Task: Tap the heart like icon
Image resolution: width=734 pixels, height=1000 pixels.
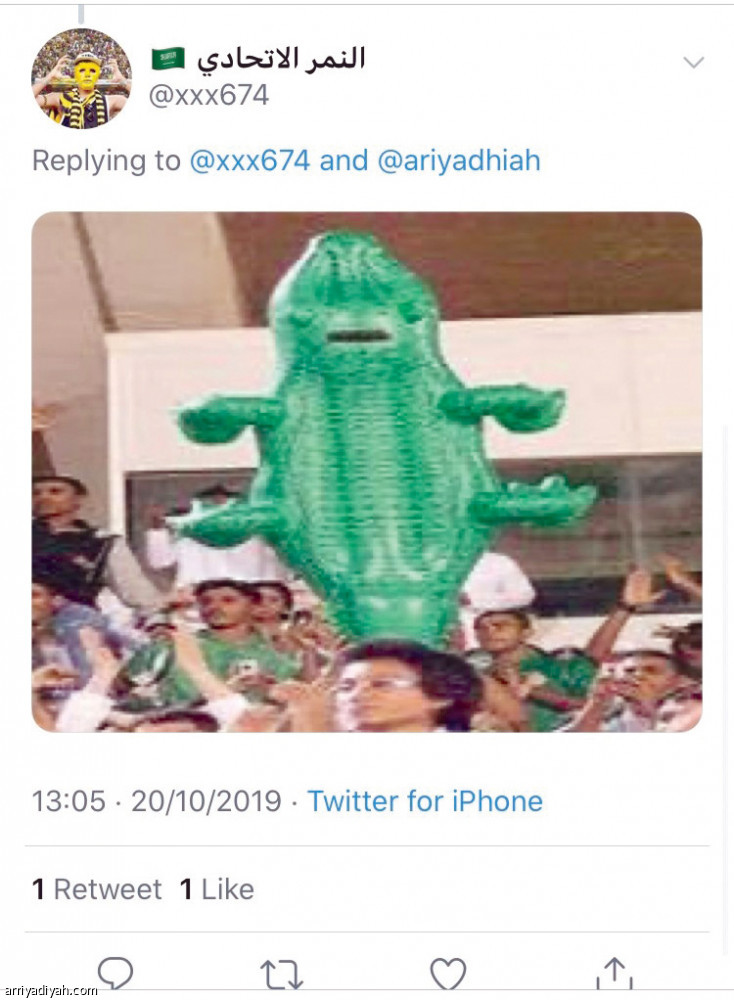Action: tap(447, 973)
